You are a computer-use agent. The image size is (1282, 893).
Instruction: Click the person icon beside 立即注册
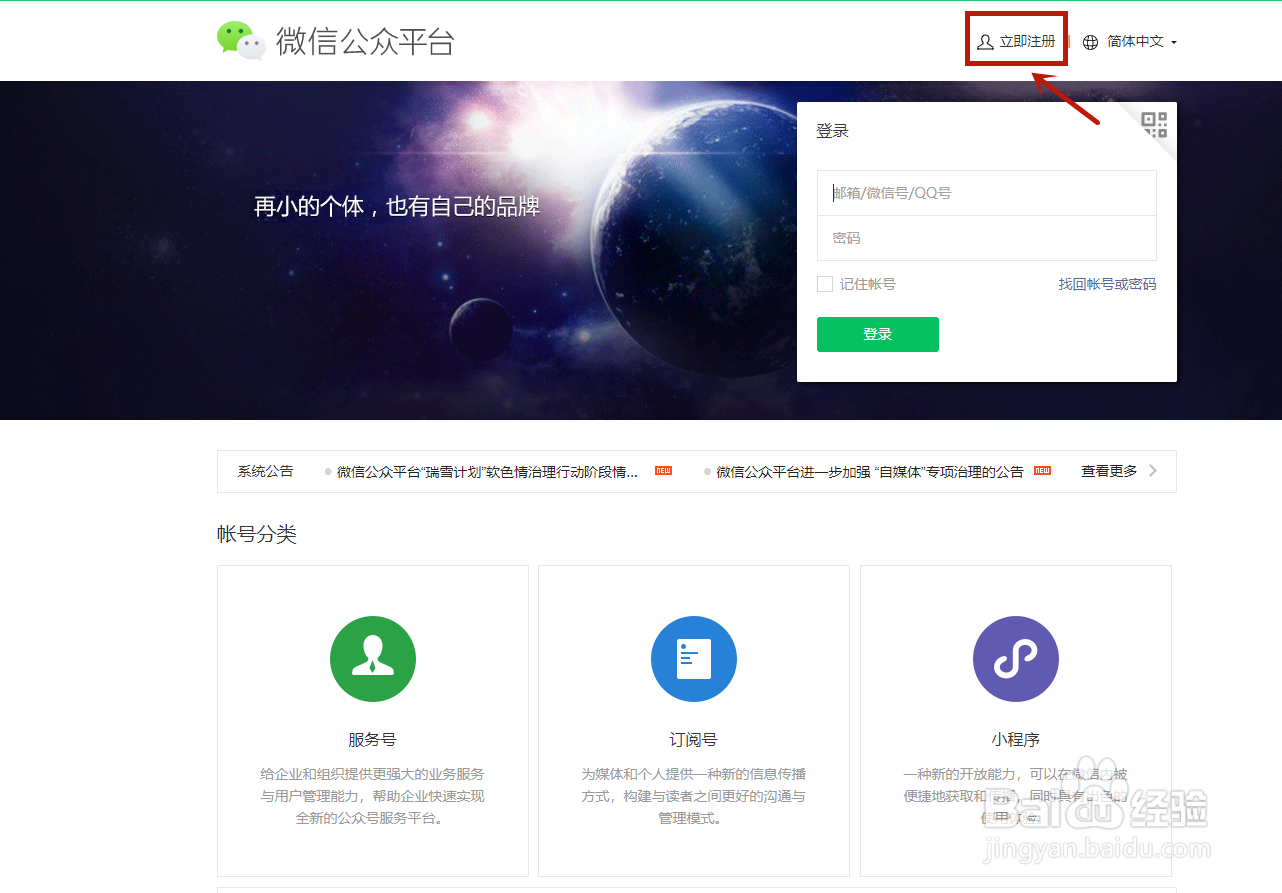983,41
